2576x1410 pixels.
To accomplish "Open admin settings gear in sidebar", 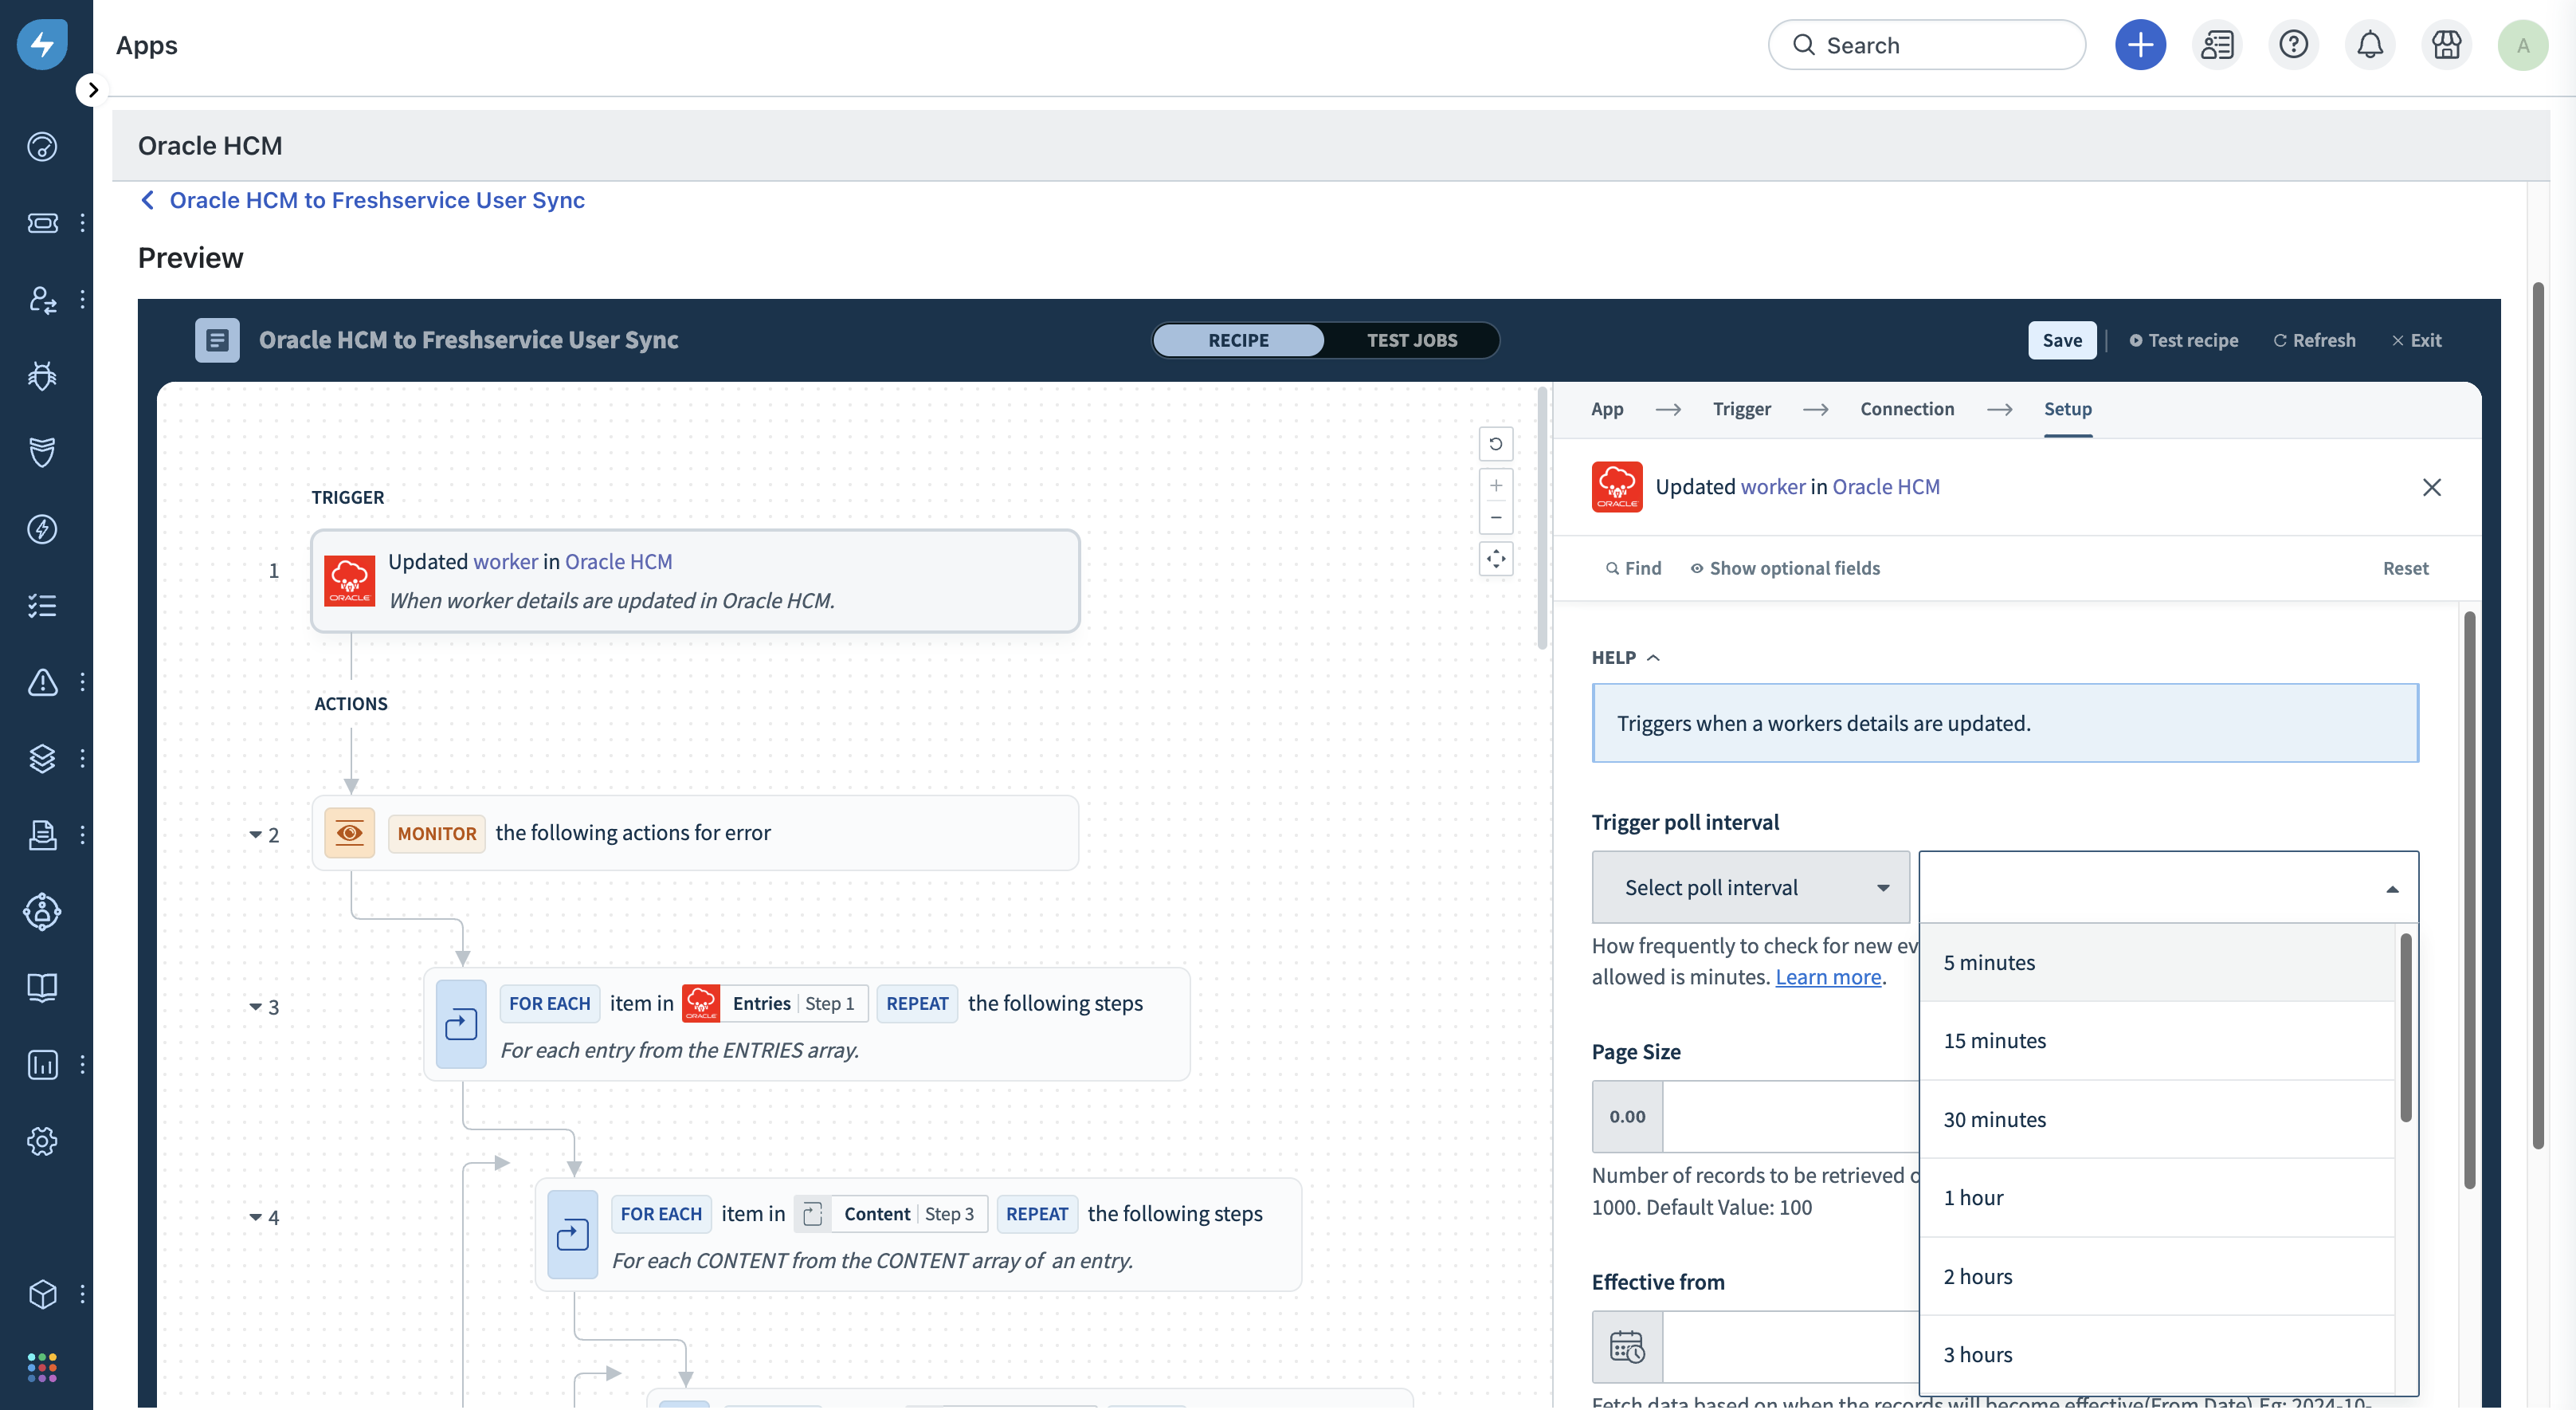I will [x=42, y=1141].
